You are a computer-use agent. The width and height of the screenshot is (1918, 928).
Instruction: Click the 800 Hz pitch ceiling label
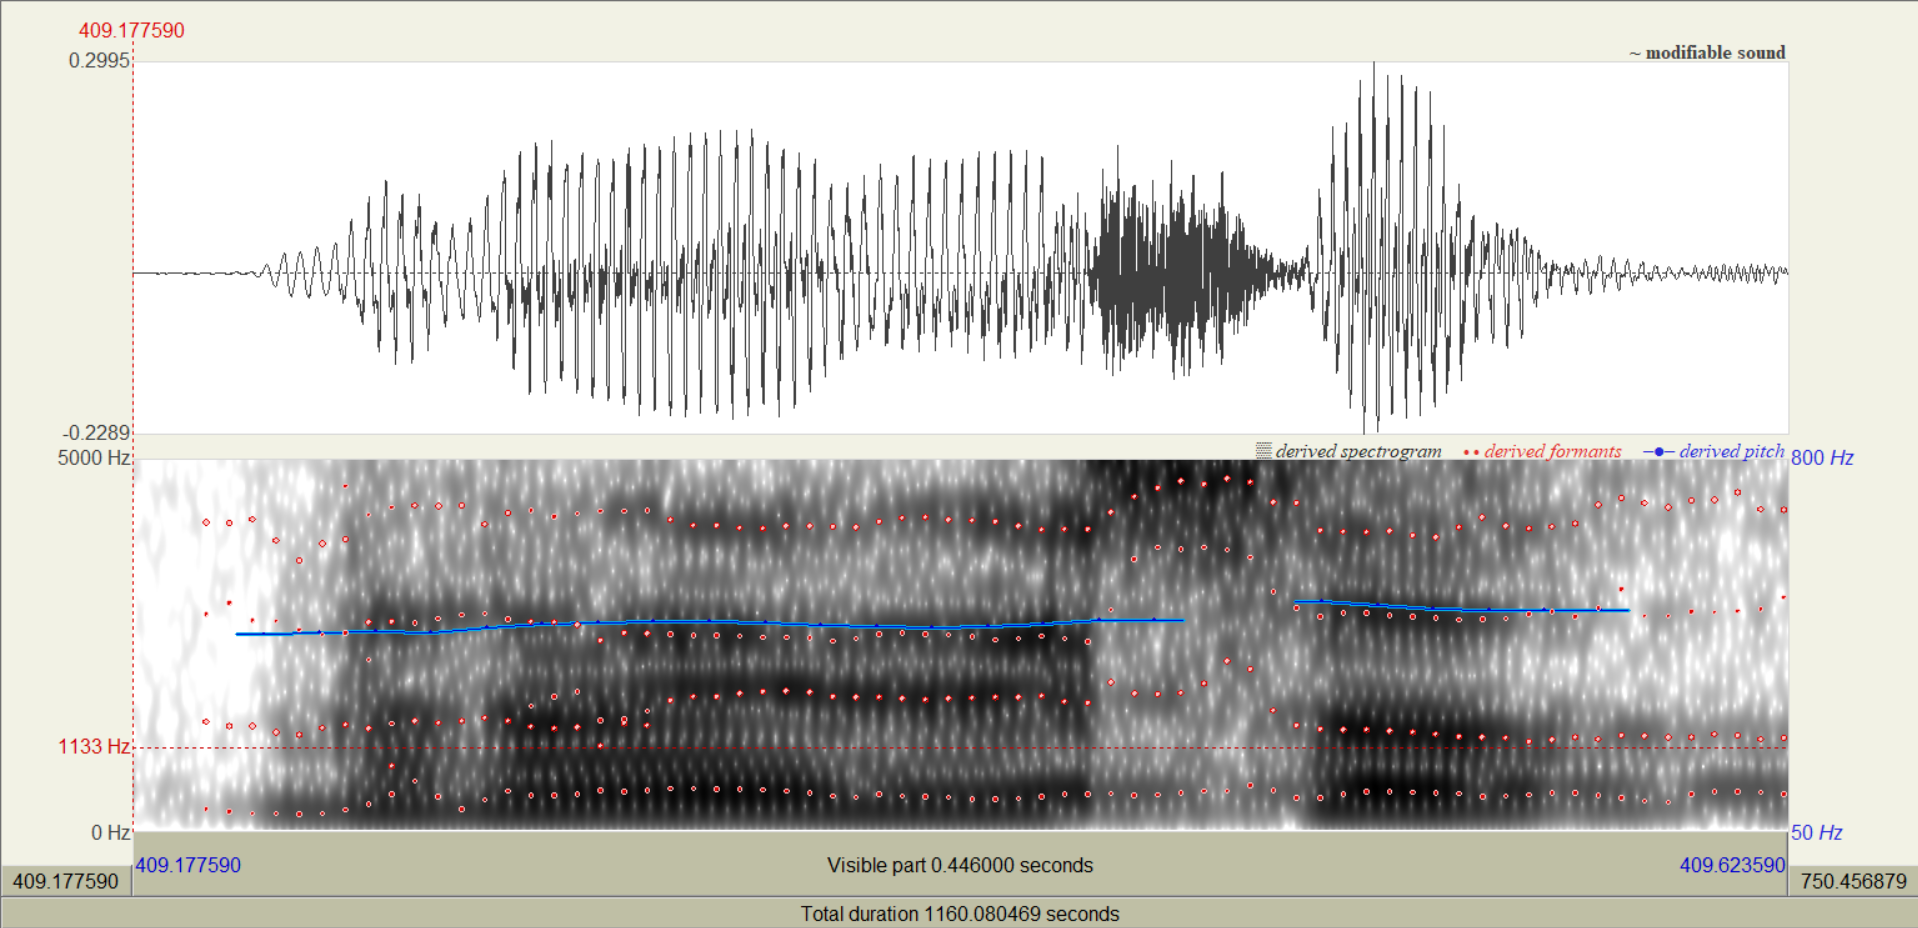coord(1822,458)
